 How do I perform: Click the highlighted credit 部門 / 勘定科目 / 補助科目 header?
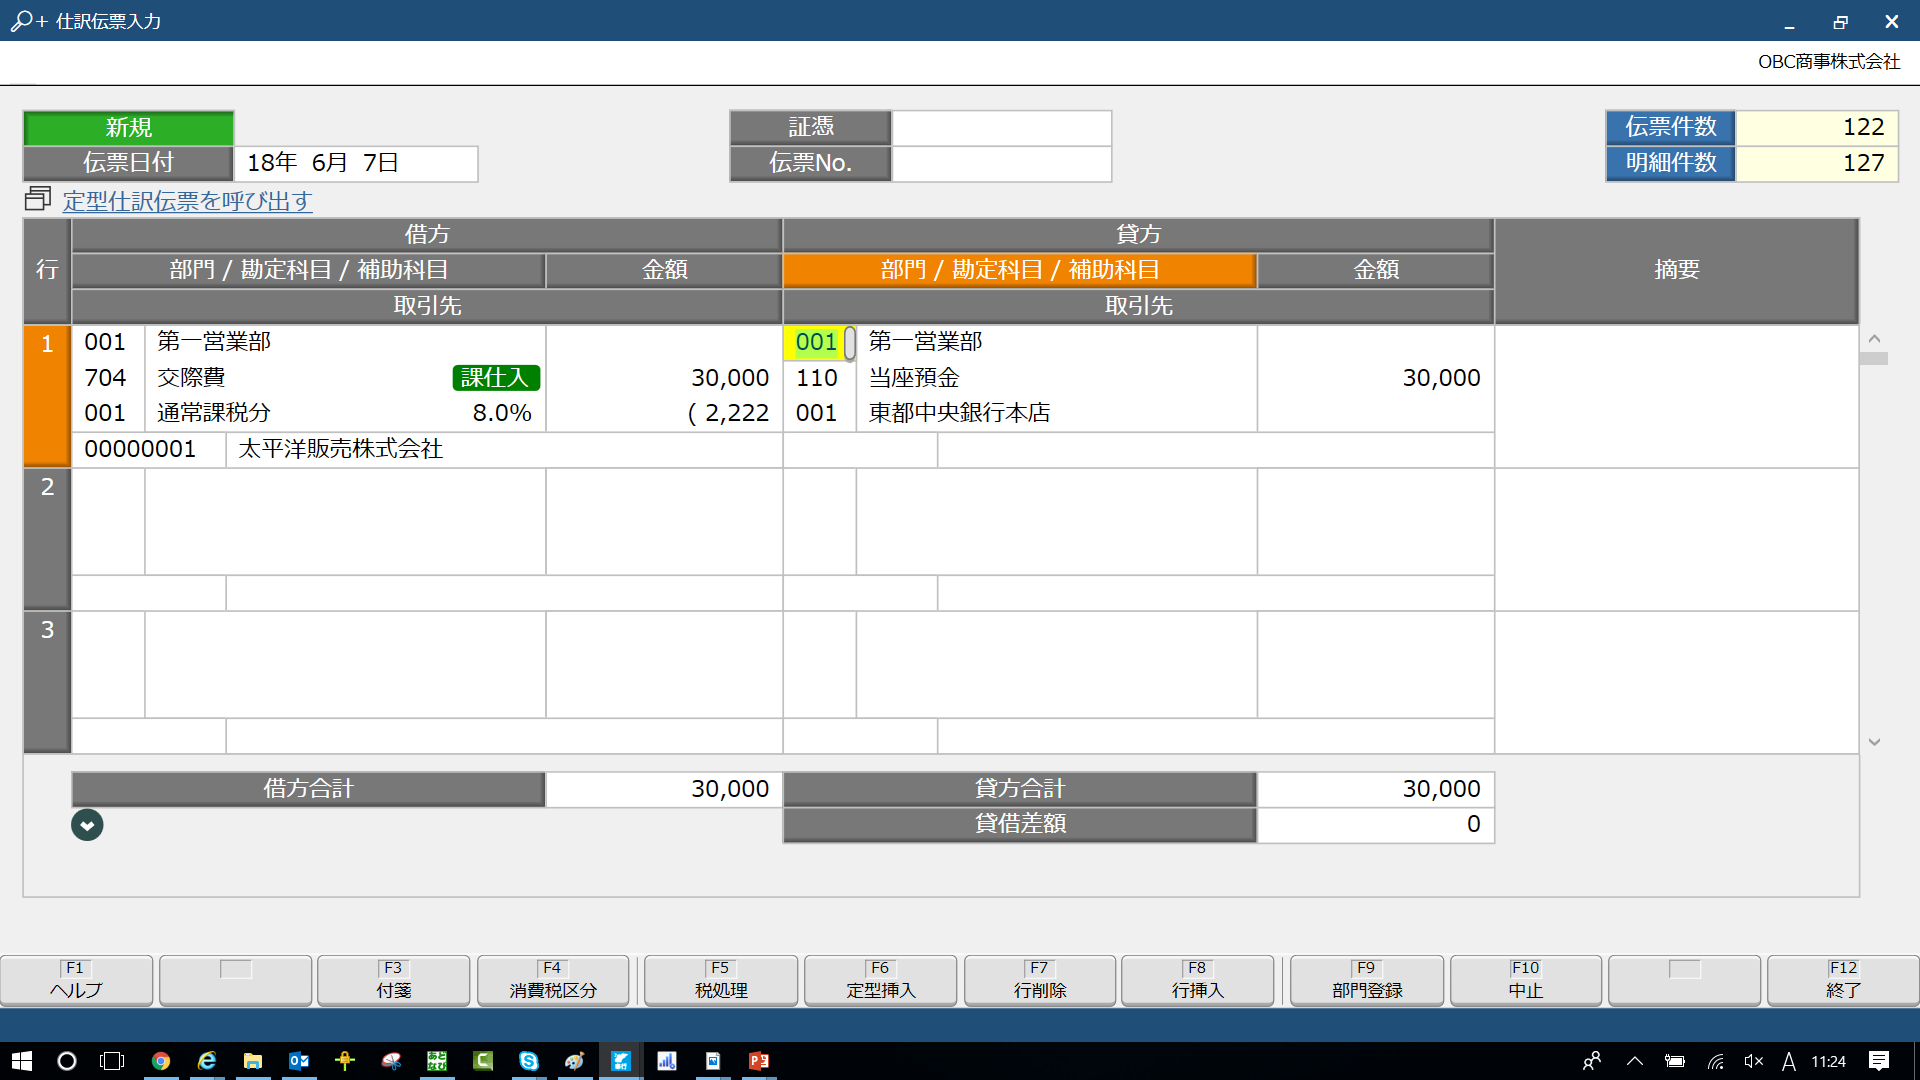click(1019, 270)
